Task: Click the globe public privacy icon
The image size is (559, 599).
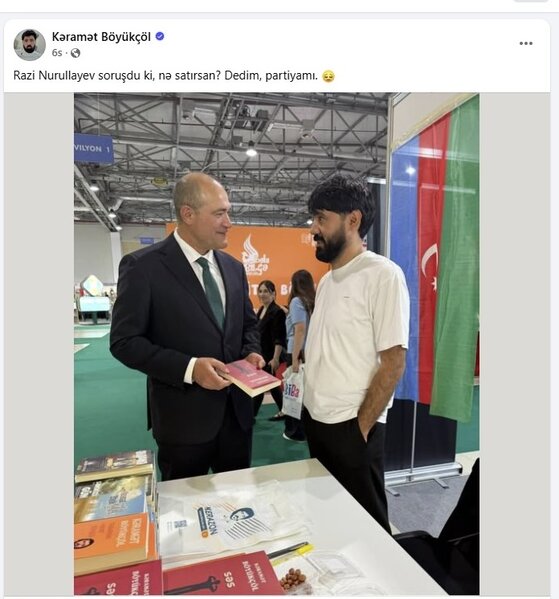Action: click(75, 53)
